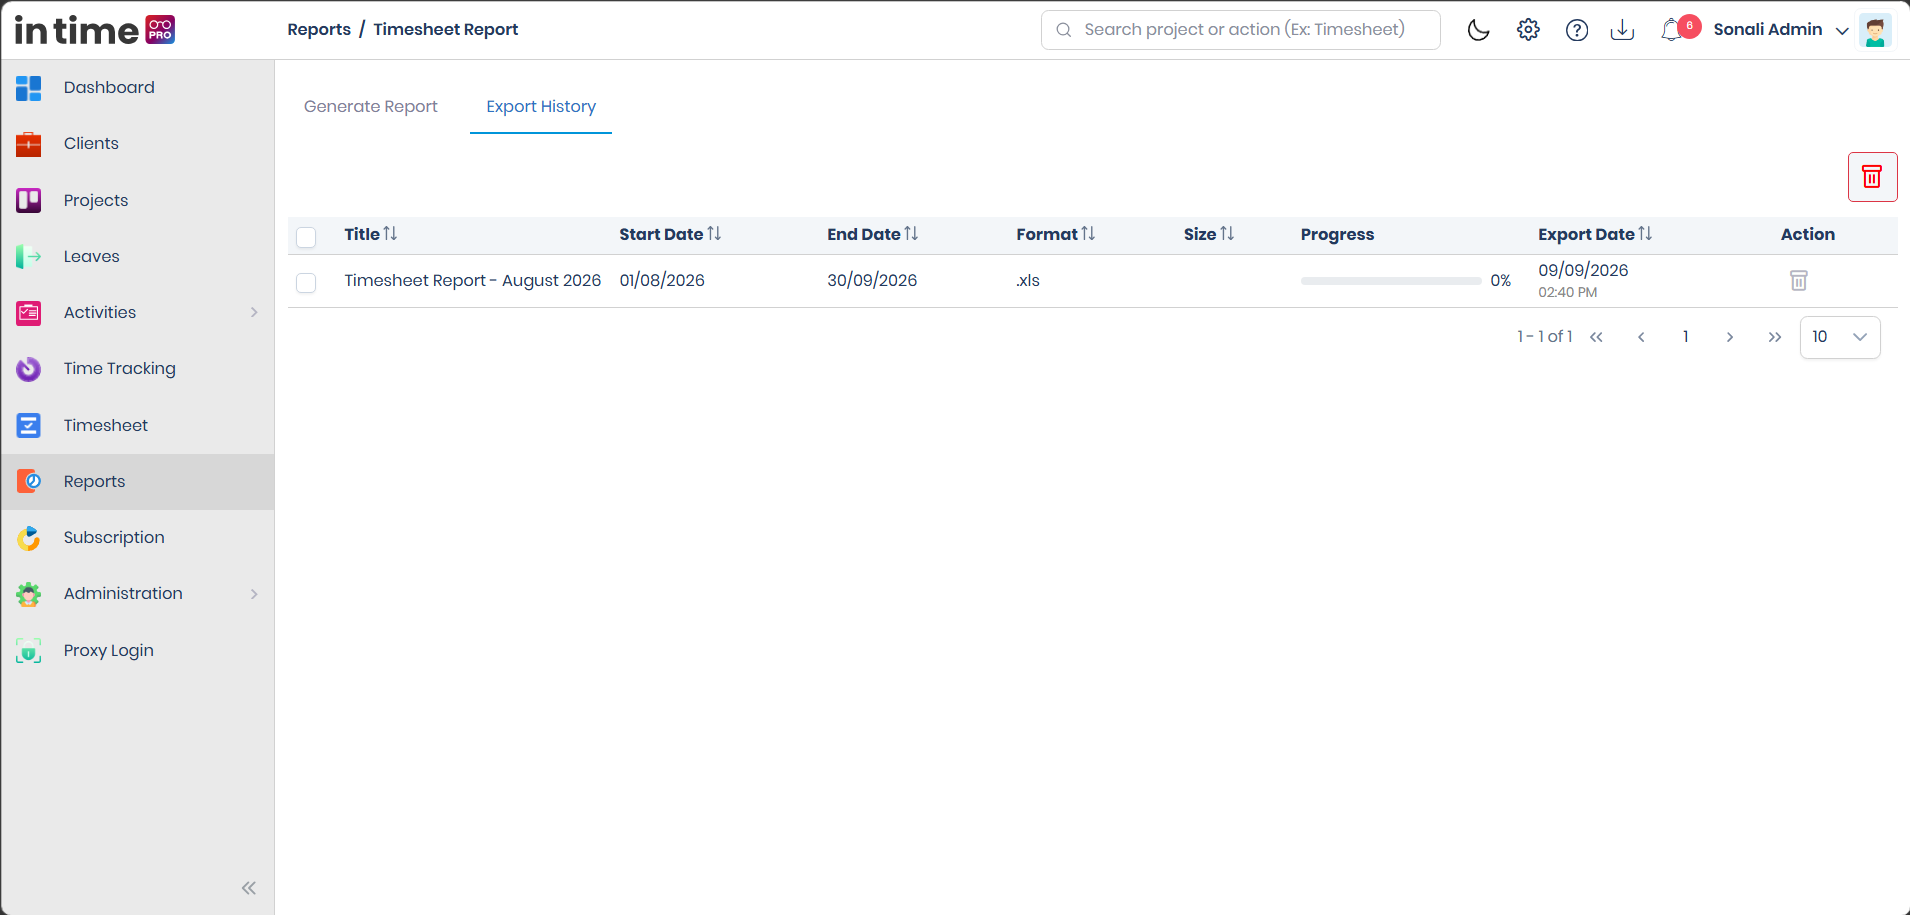The image size is (1910, 915).
Task: Go to the previous page
Action: click(1641, 337)
